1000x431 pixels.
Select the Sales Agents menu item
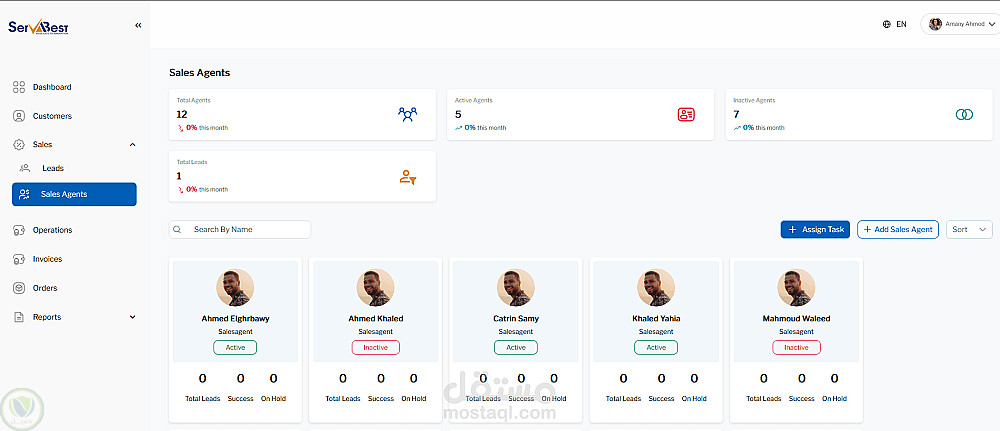pos(74,194)
